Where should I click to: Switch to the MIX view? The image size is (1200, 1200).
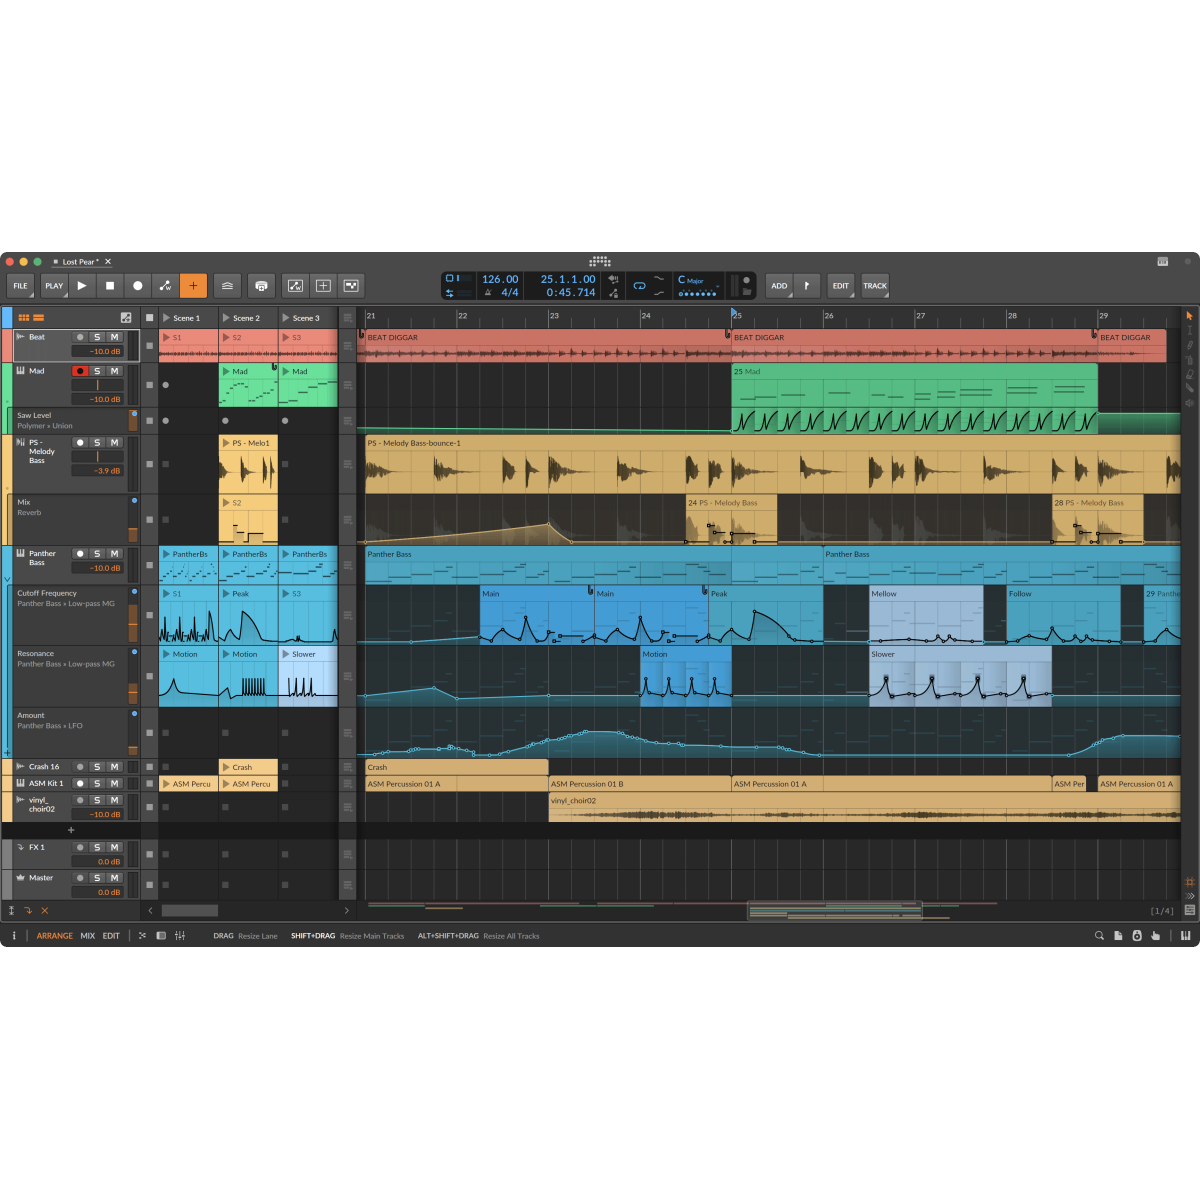click(x=88, y=936)
